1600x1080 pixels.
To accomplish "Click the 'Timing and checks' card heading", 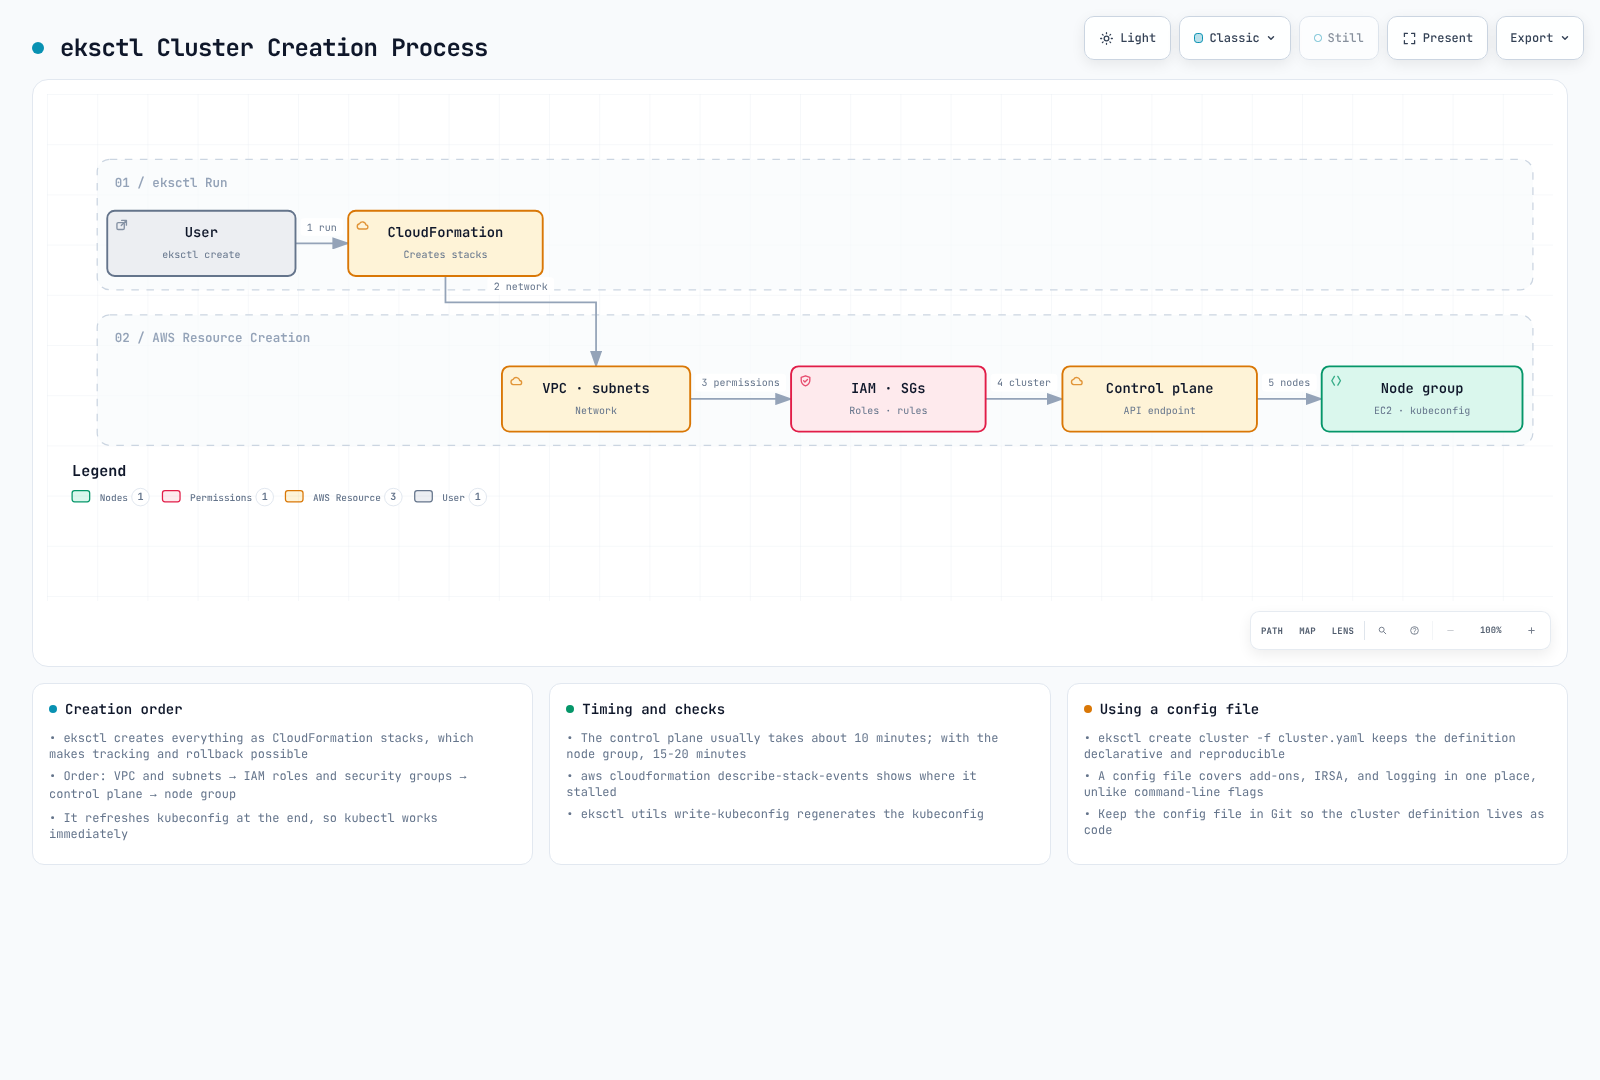I will coord(654,709).
